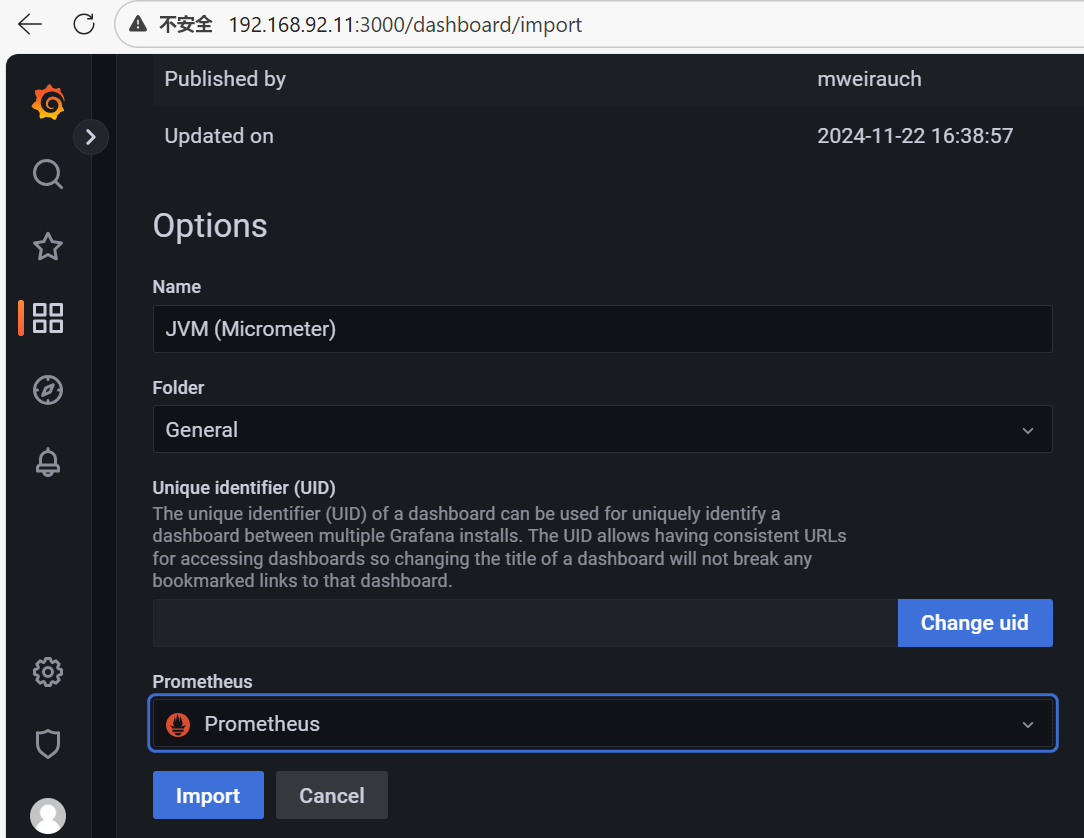Viewport: 1084px width, 838px height.
Task: Open the Explore compass icon
Action: (48, 390)
